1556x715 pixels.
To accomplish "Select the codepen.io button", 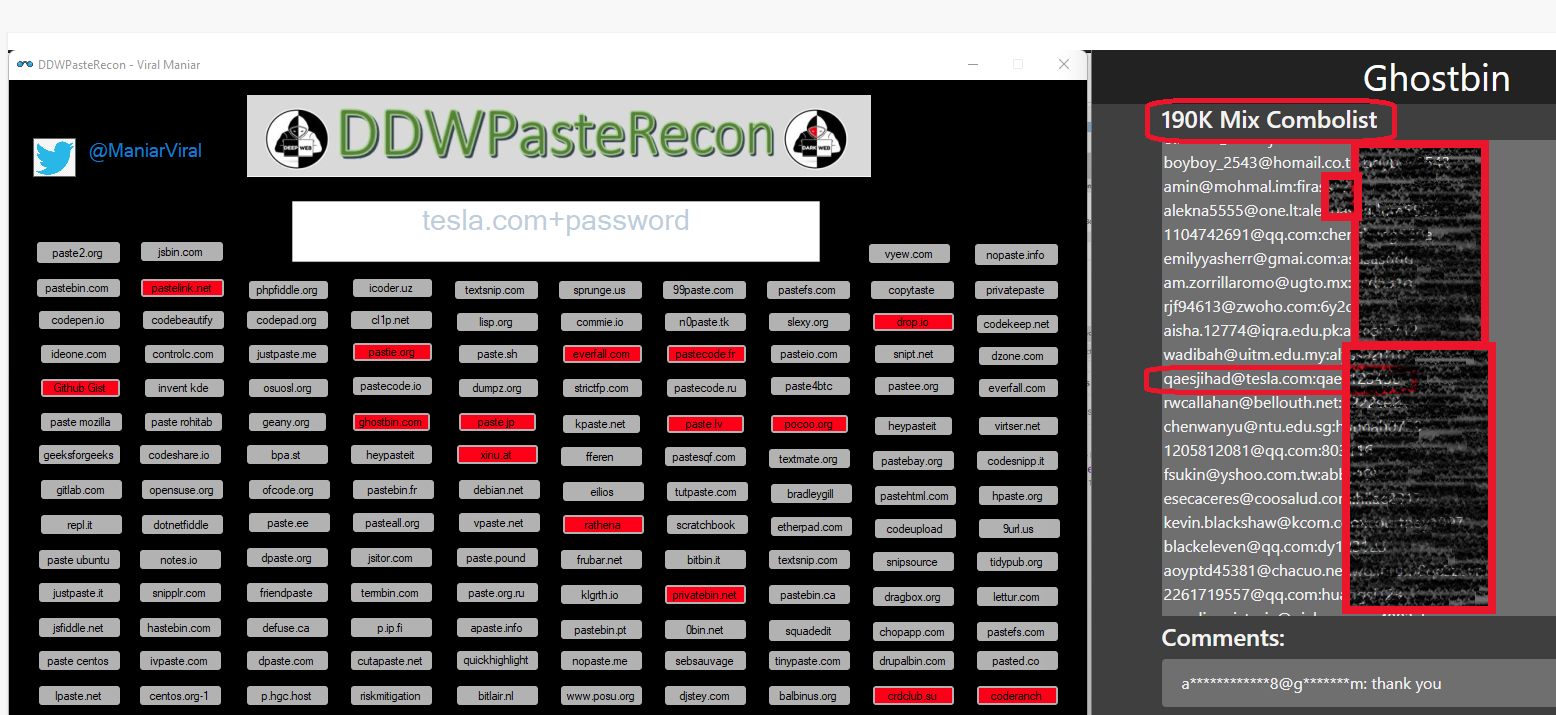I will [79, 320].
